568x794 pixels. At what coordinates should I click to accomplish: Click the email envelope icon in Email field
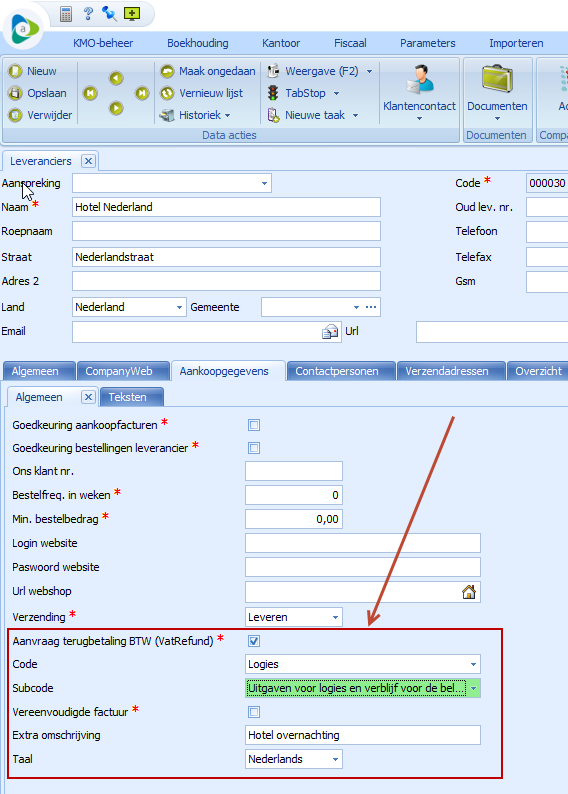tap(330, 332)
